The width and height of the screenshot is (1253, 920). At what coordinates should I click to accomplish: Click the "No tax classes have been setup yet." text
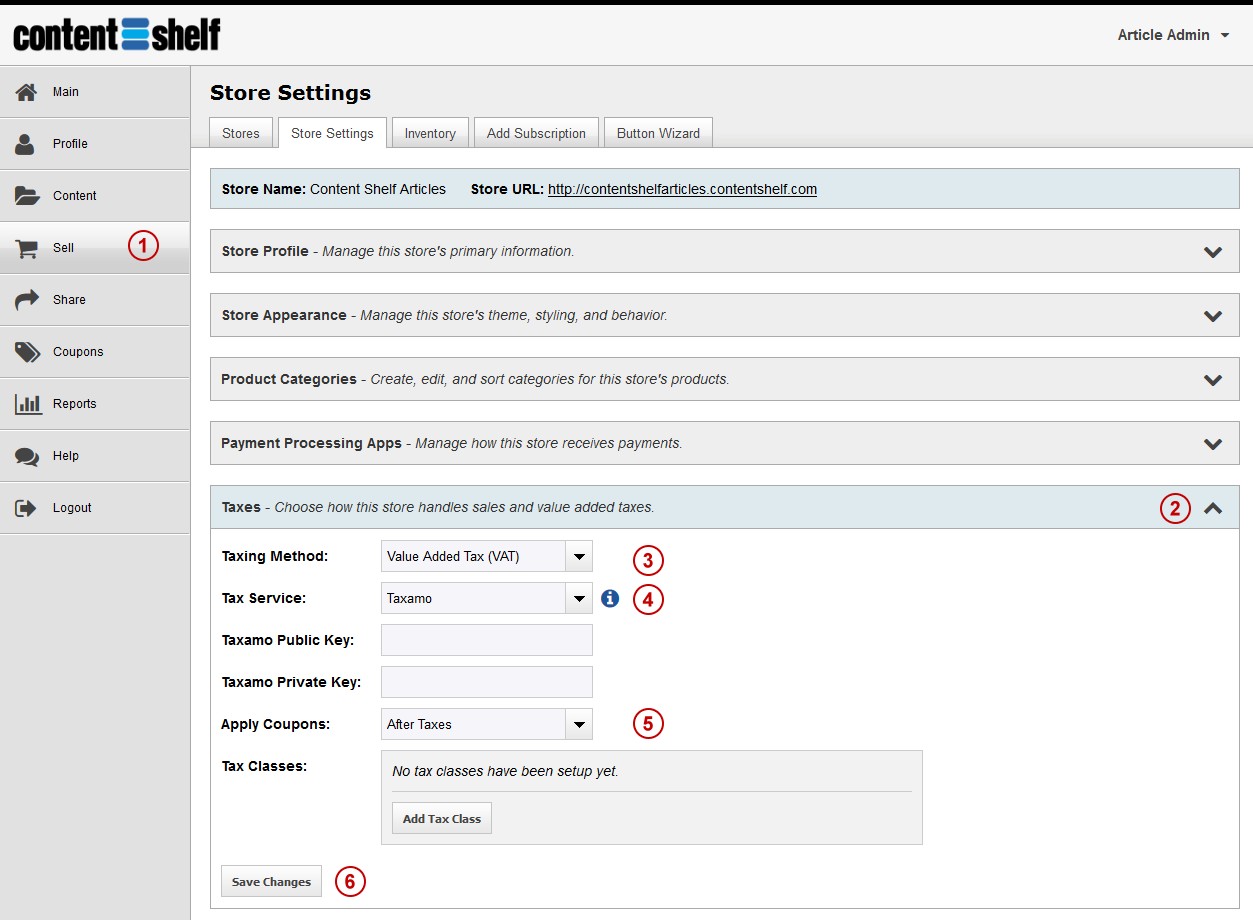click(505, 771)
